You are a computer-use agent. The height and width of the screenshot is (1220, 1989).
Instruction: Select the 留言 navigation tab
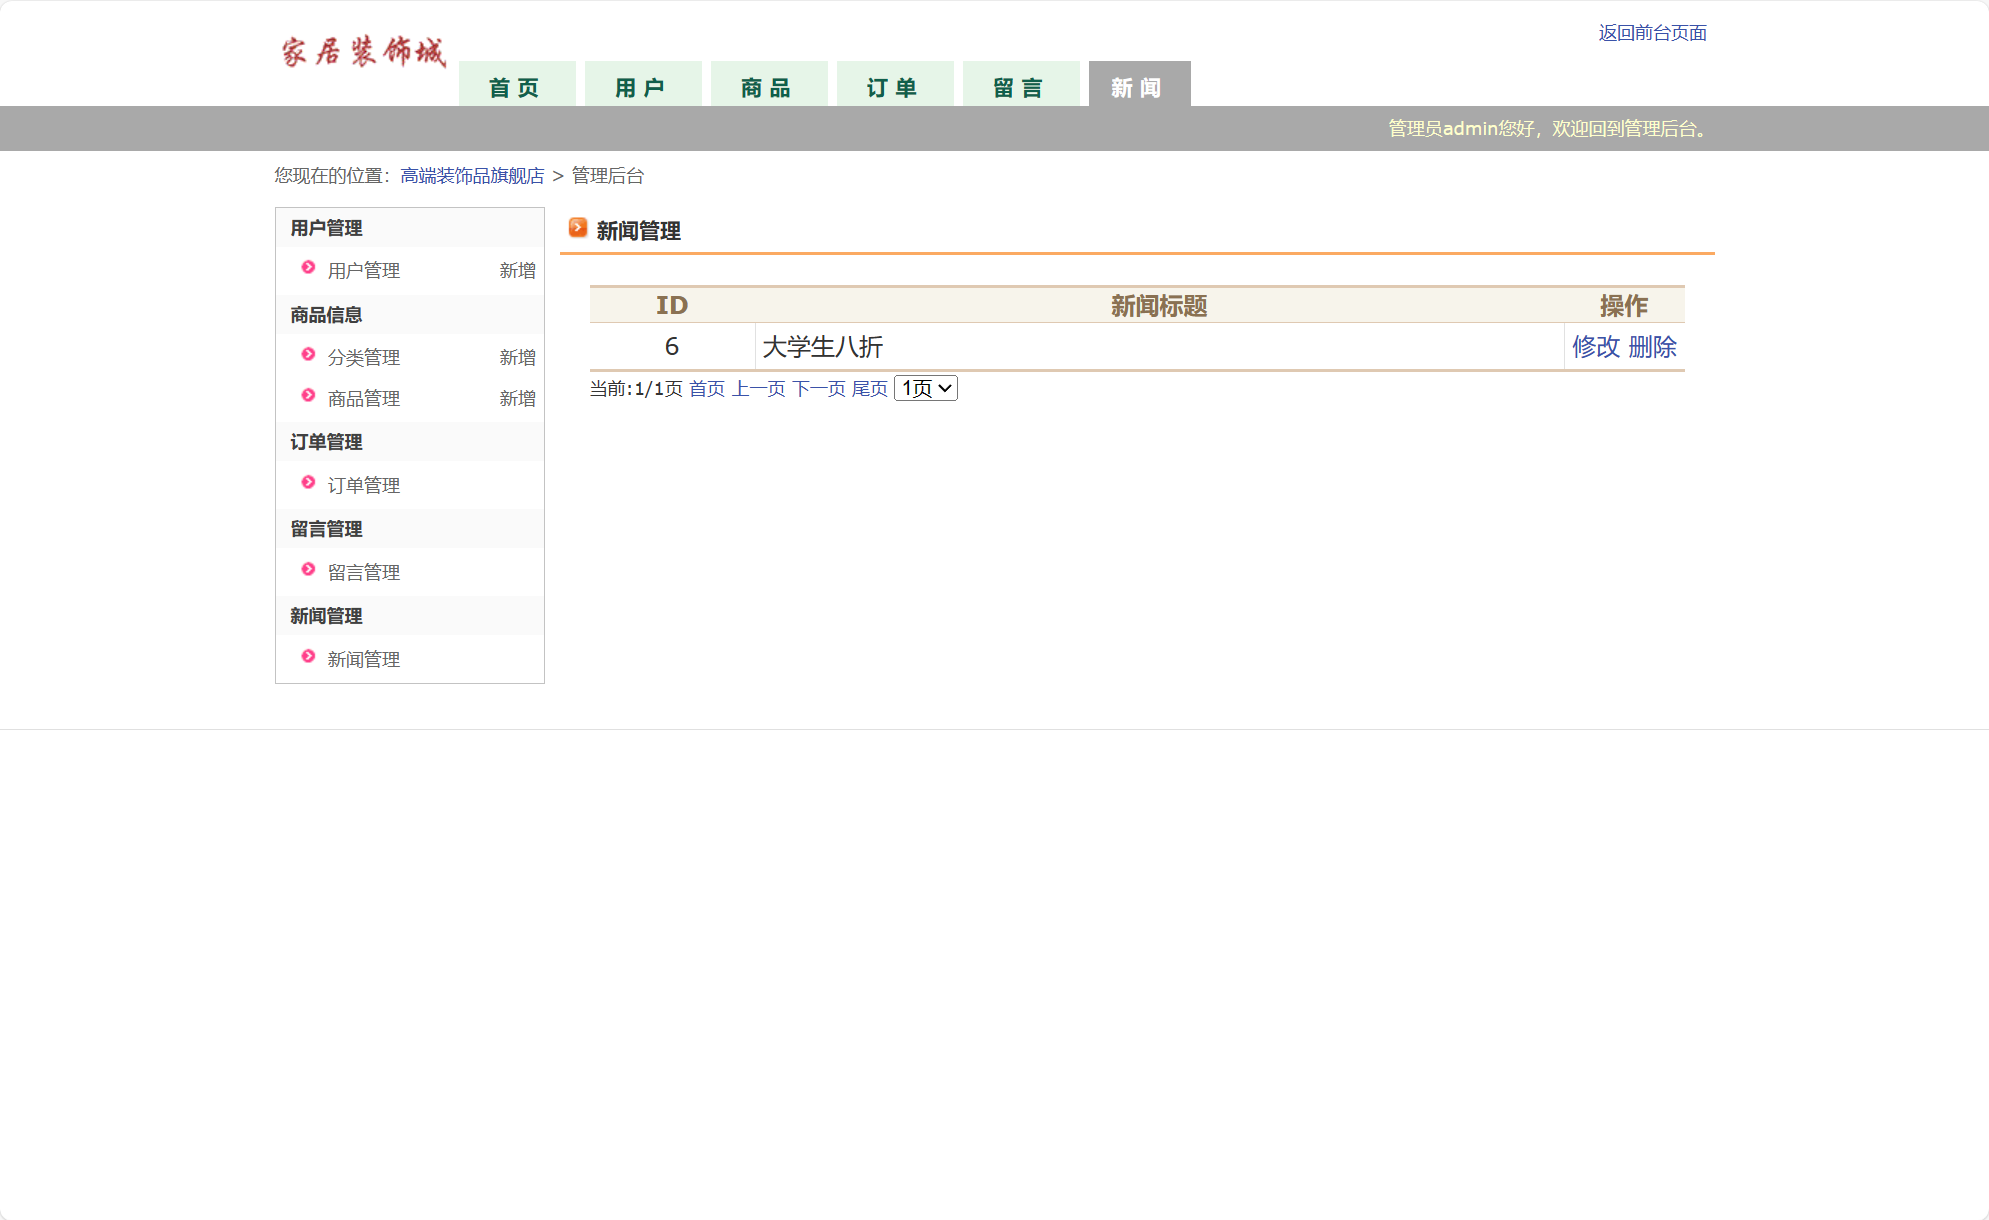click(1020, 87)
